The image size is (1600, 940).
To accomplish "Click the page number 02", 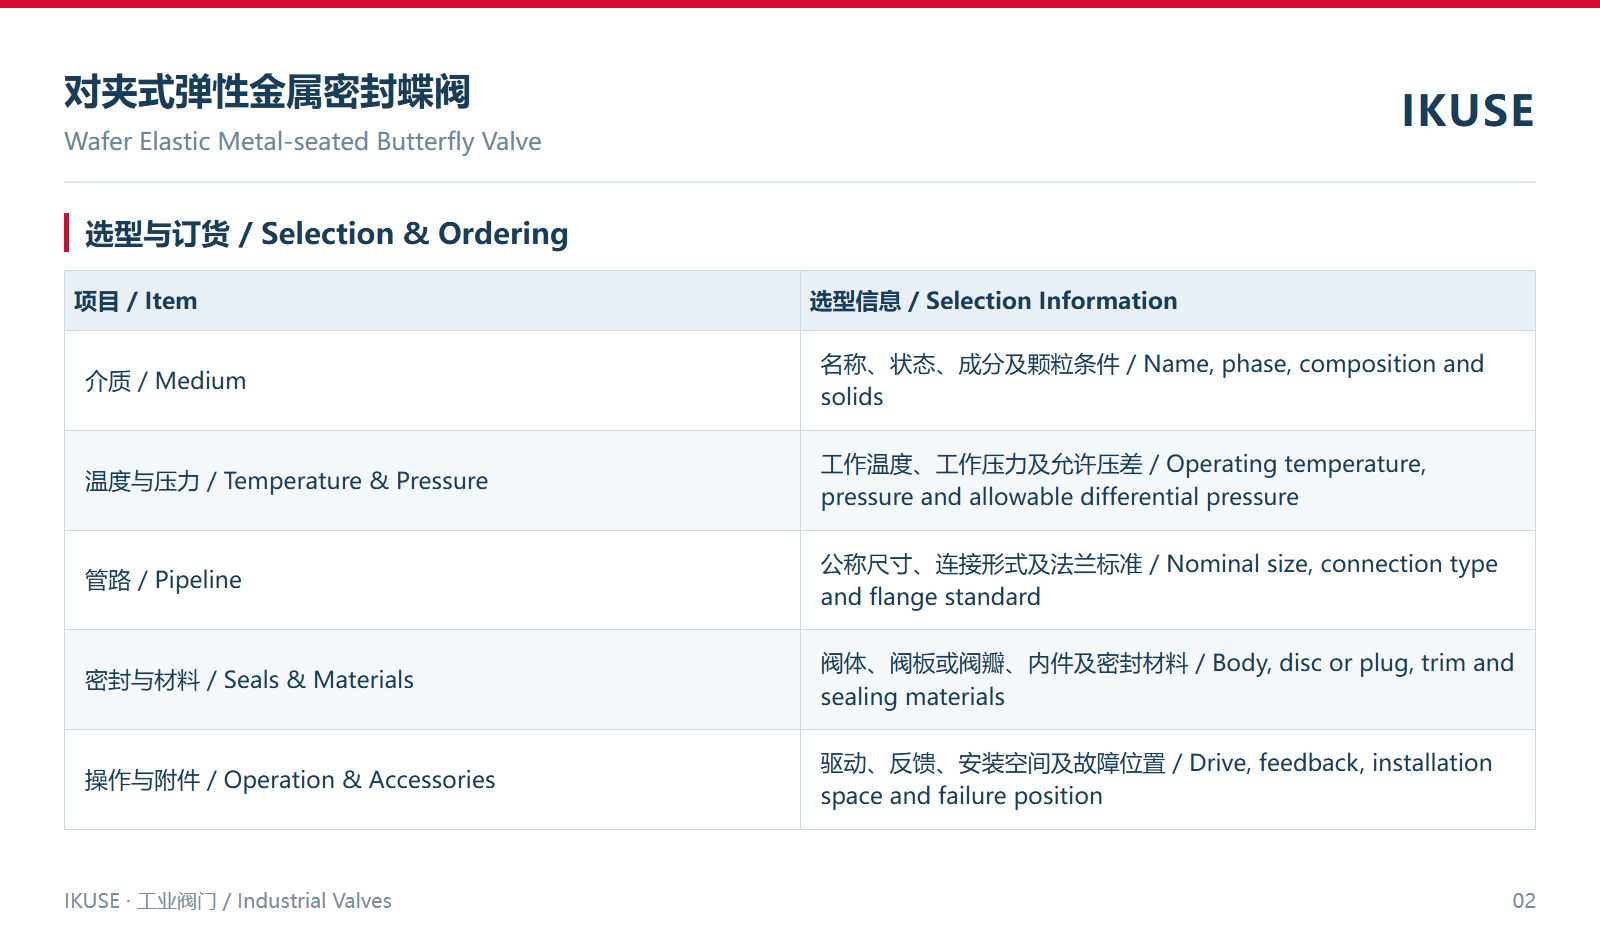I will point(1524,901).
